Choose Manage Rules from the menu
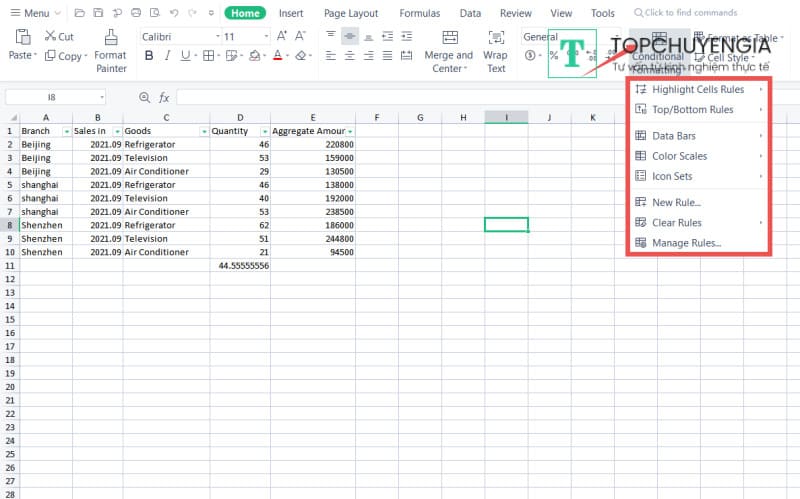 [686, 243]
